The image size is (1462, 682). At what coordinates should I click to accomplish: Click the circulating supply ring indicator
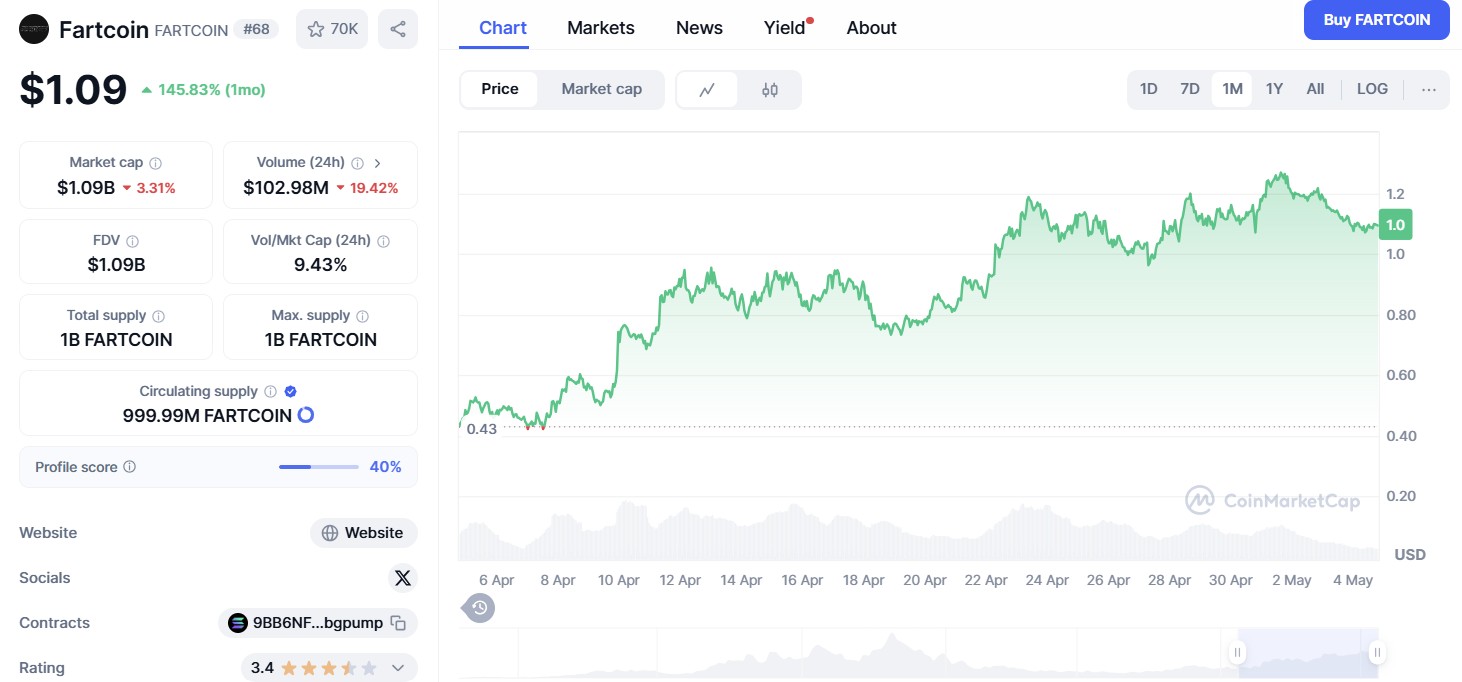[306, 415]
